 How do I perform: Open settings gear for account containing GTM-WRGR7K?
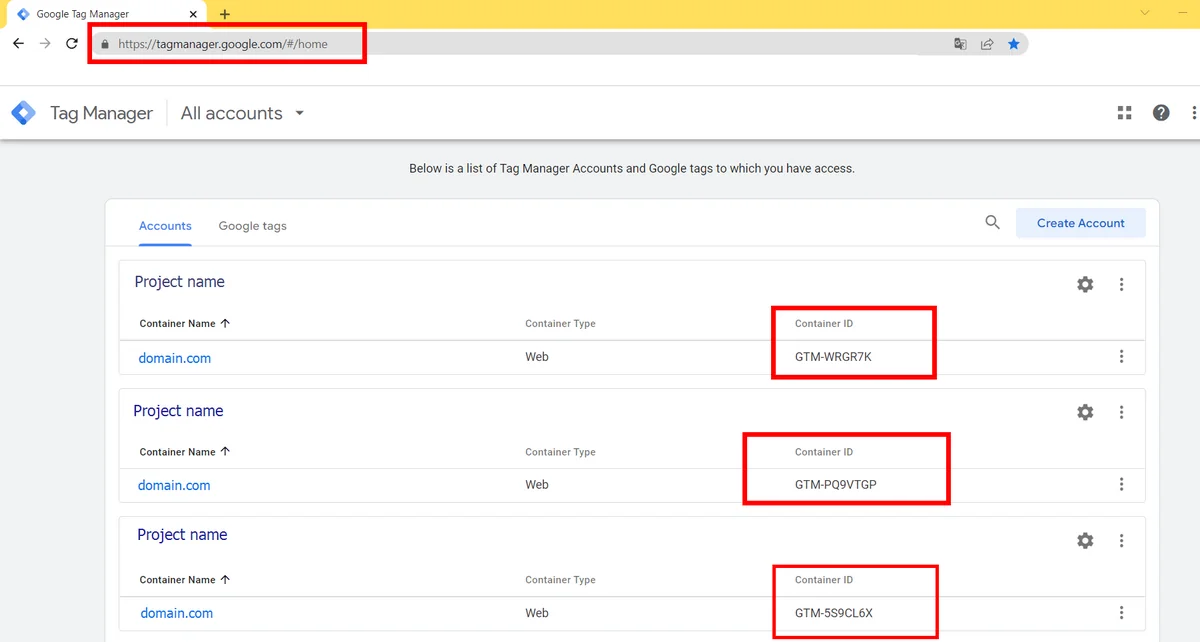tap(1085, 285)
